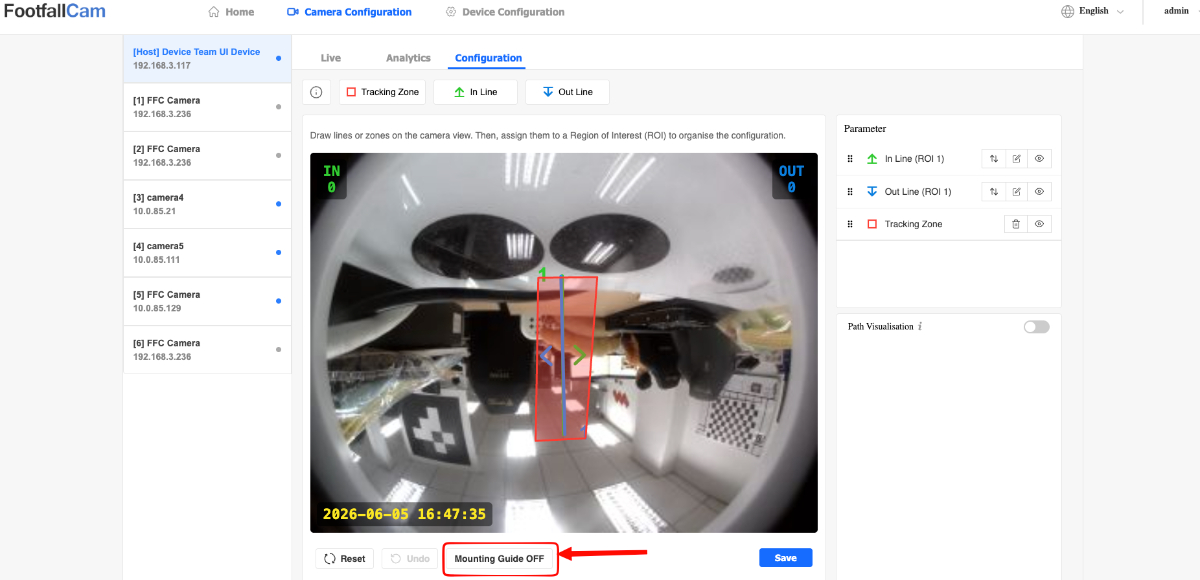Edit the Out Line (ROI 1) entry
Screen dimensions: 1200x580
tap(1016, 191)
